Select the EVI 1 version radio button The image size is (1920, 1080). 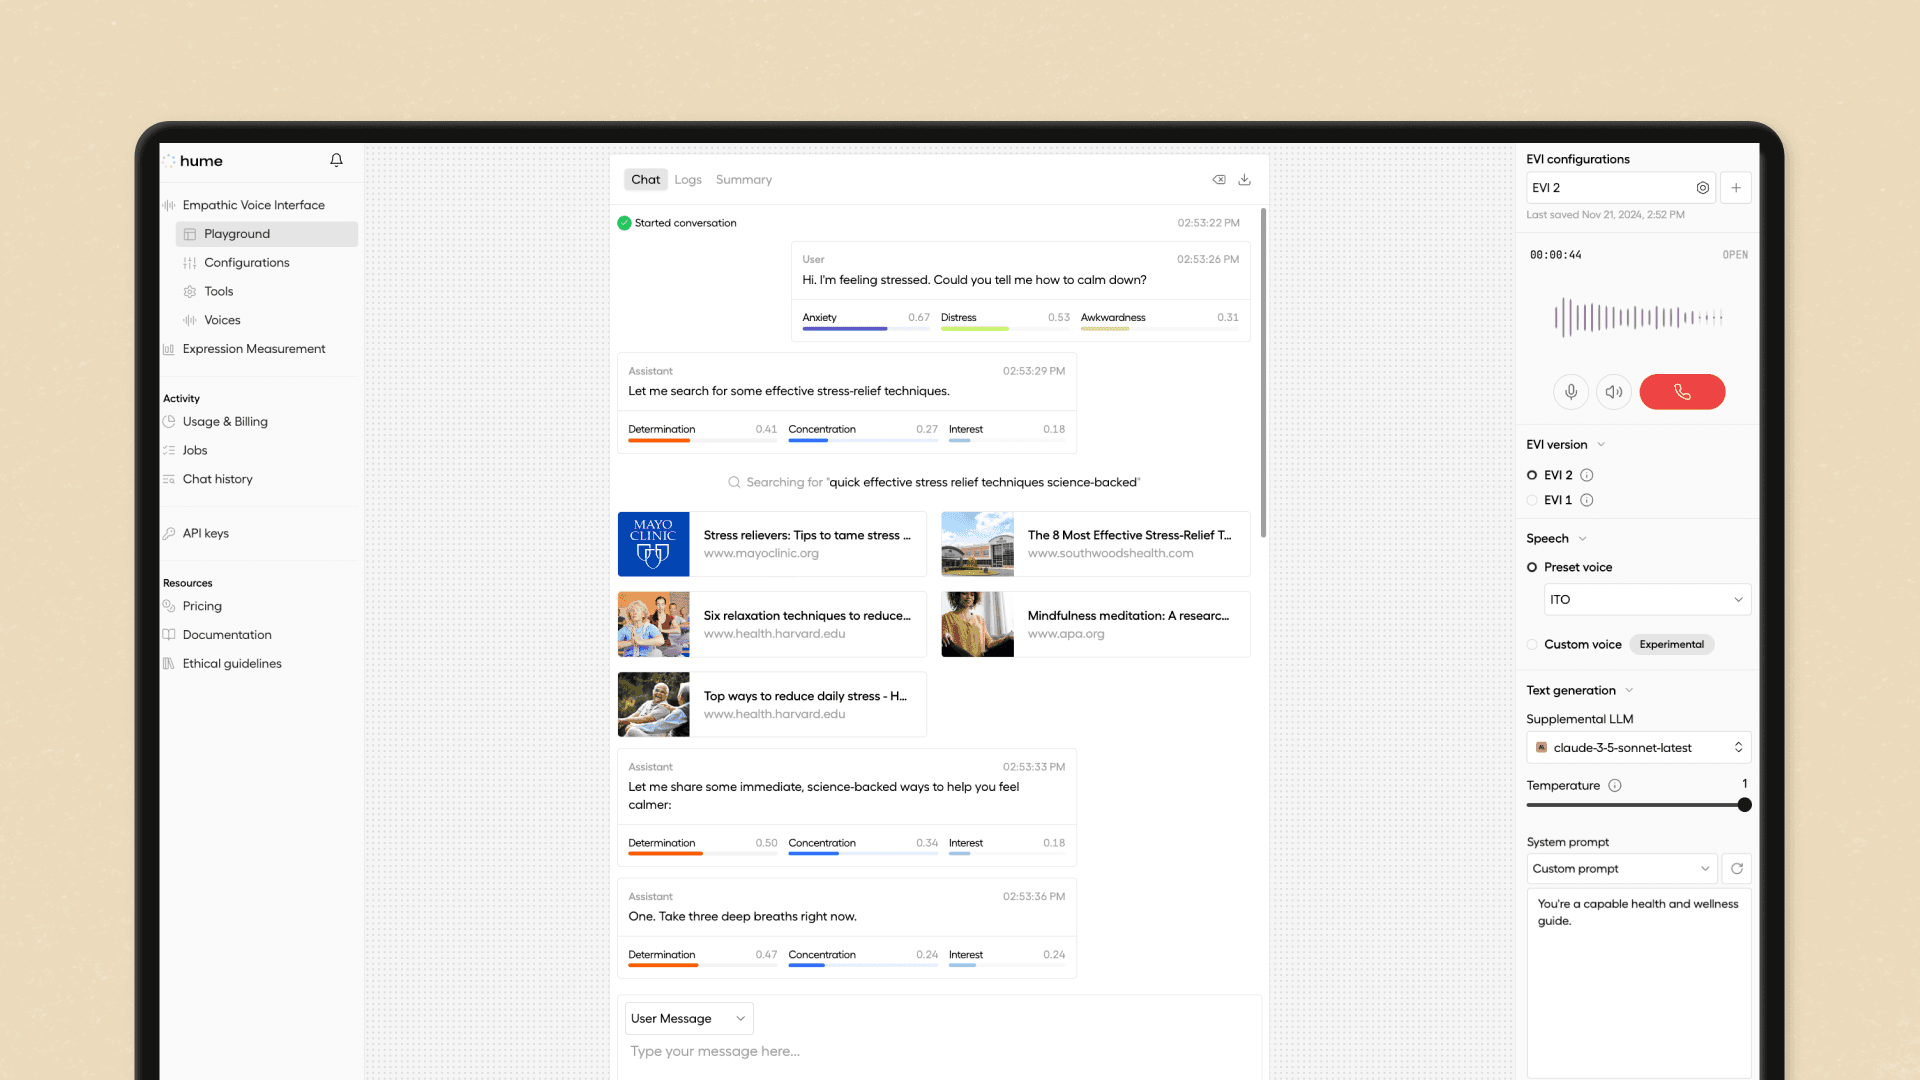[x=1533, y=500]
